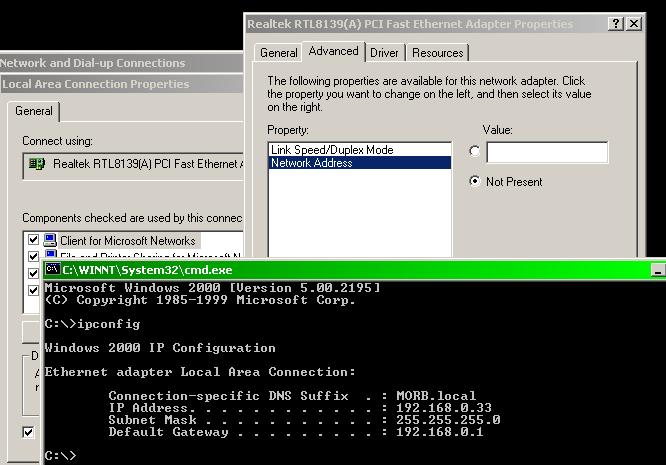Image resolution: width=666 pixels, height=465 pixels.
Task: Click the 255.255.255.0 subnet mask value
Action: pyautogui.click(x=448, y=420)
